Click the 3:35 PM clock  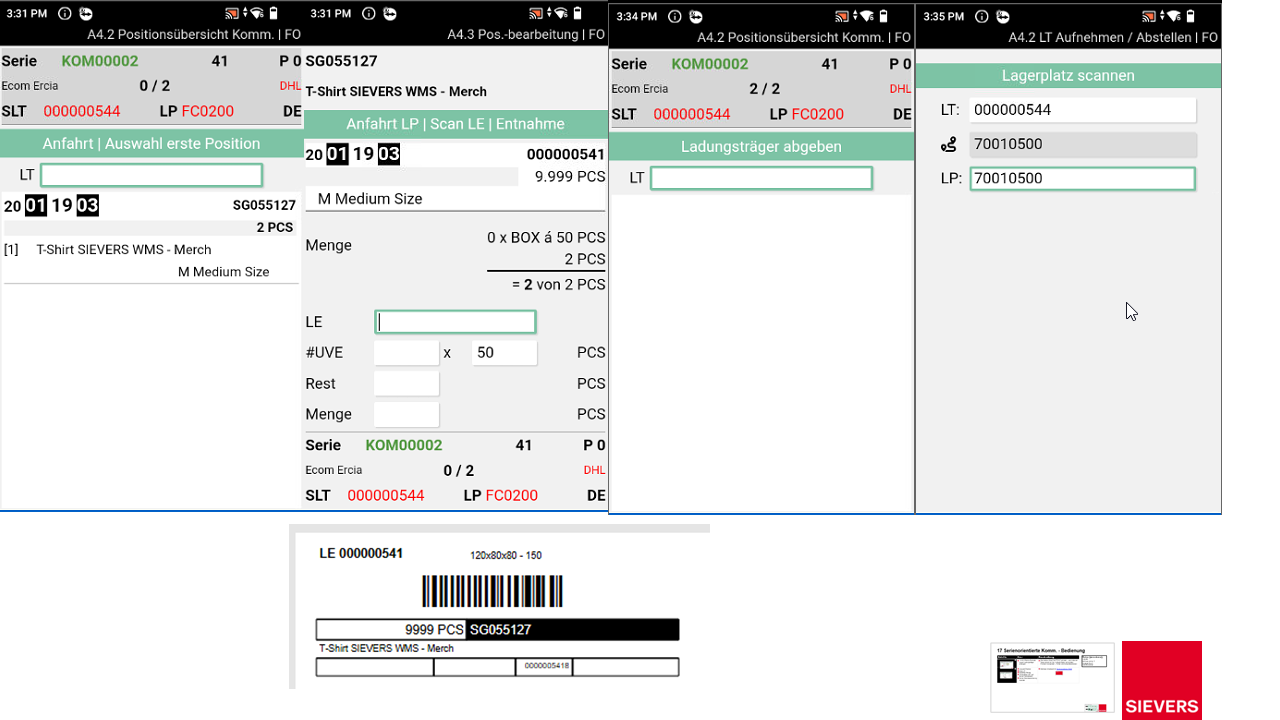tap(945, 17)
